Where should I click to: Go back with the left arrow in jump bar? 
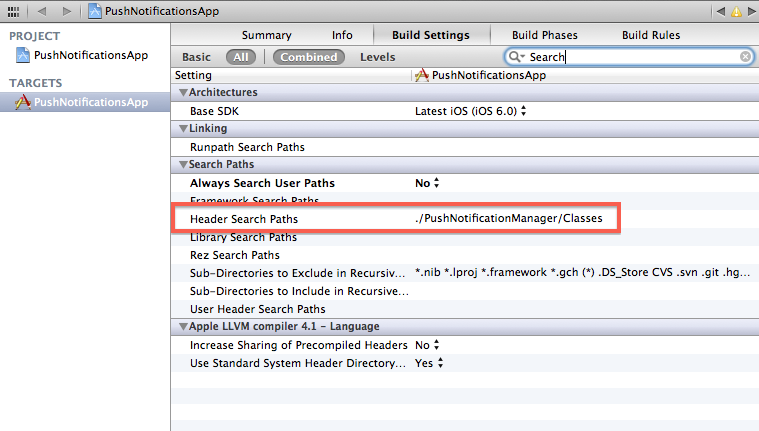coord(42,11)
